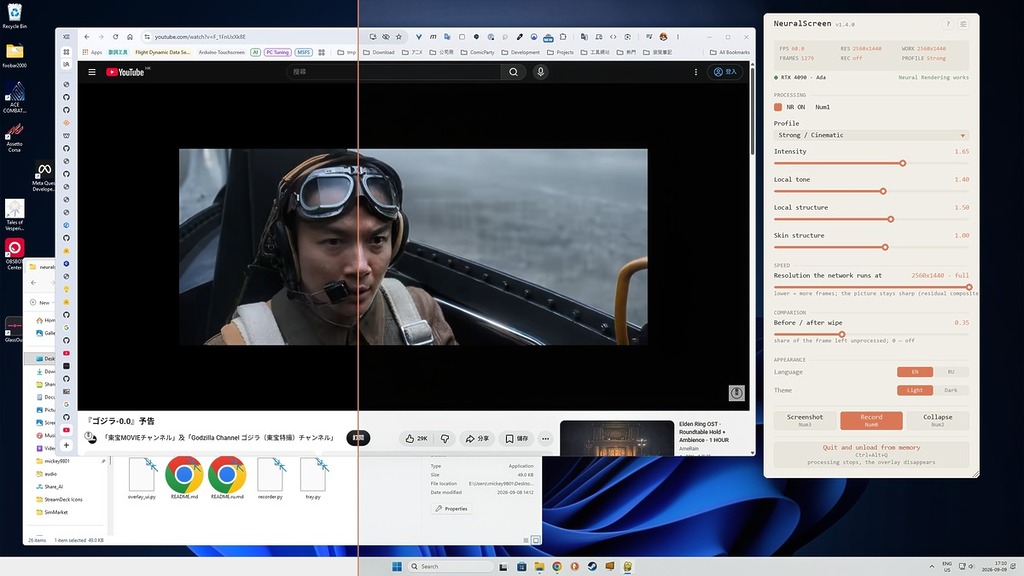Start YouTube voice search with microphone
The height and width of the screenshot is (576, 1024).
[x=540, y=72]
